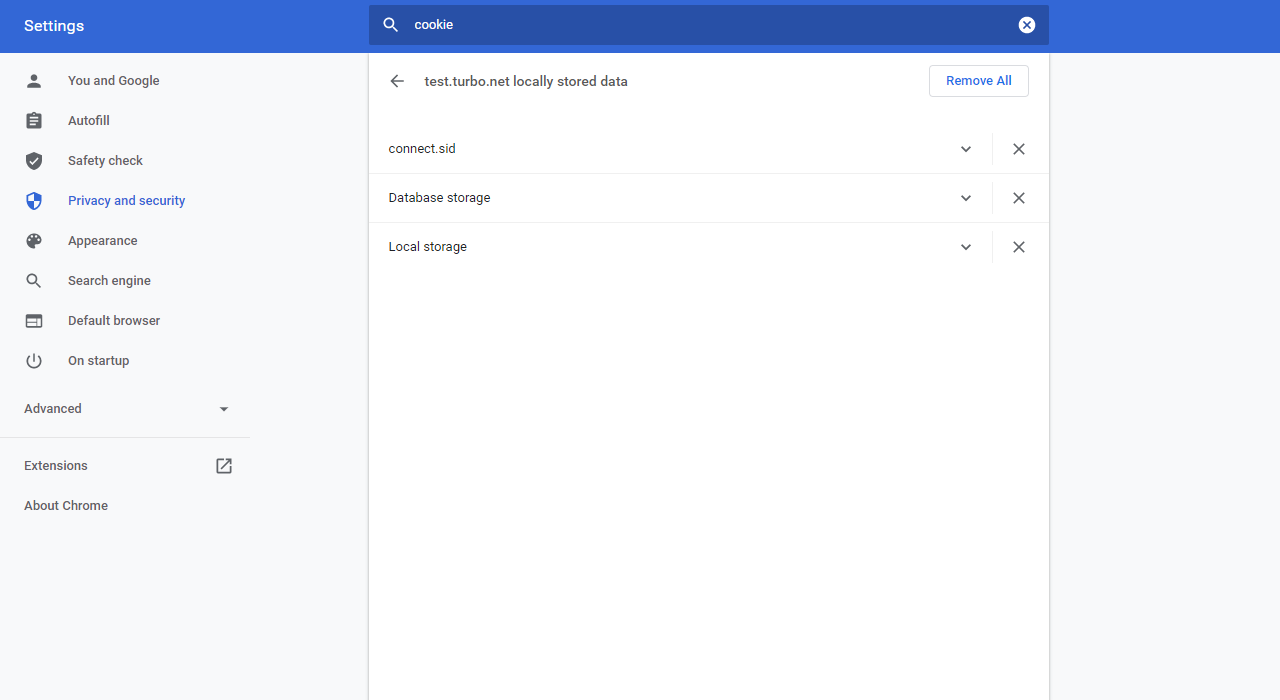Go to Search engine settings
The height and width of the screenshot is (700, 1280).
tap(109, 281)
